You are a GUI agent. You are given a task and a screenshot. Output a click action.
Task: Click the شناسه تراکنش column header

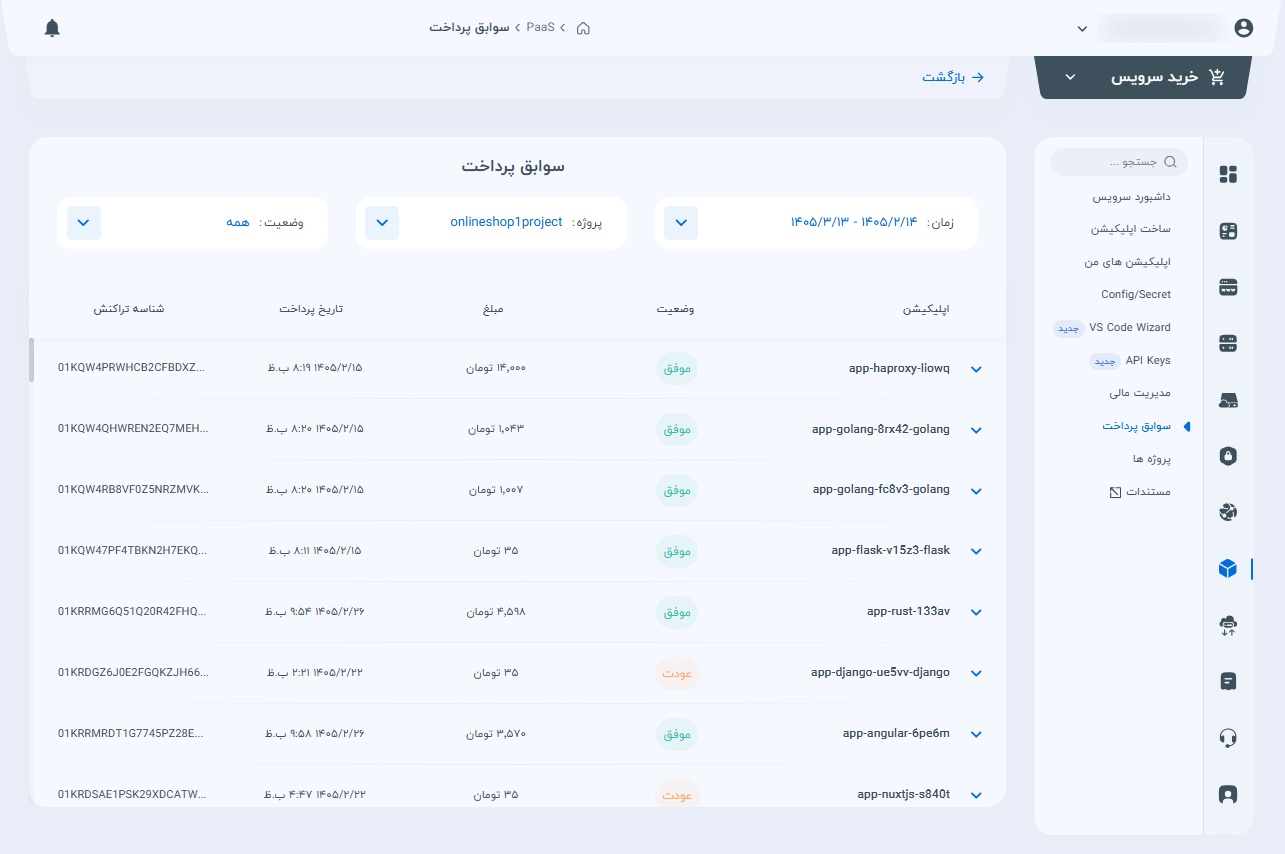(129, 309)
